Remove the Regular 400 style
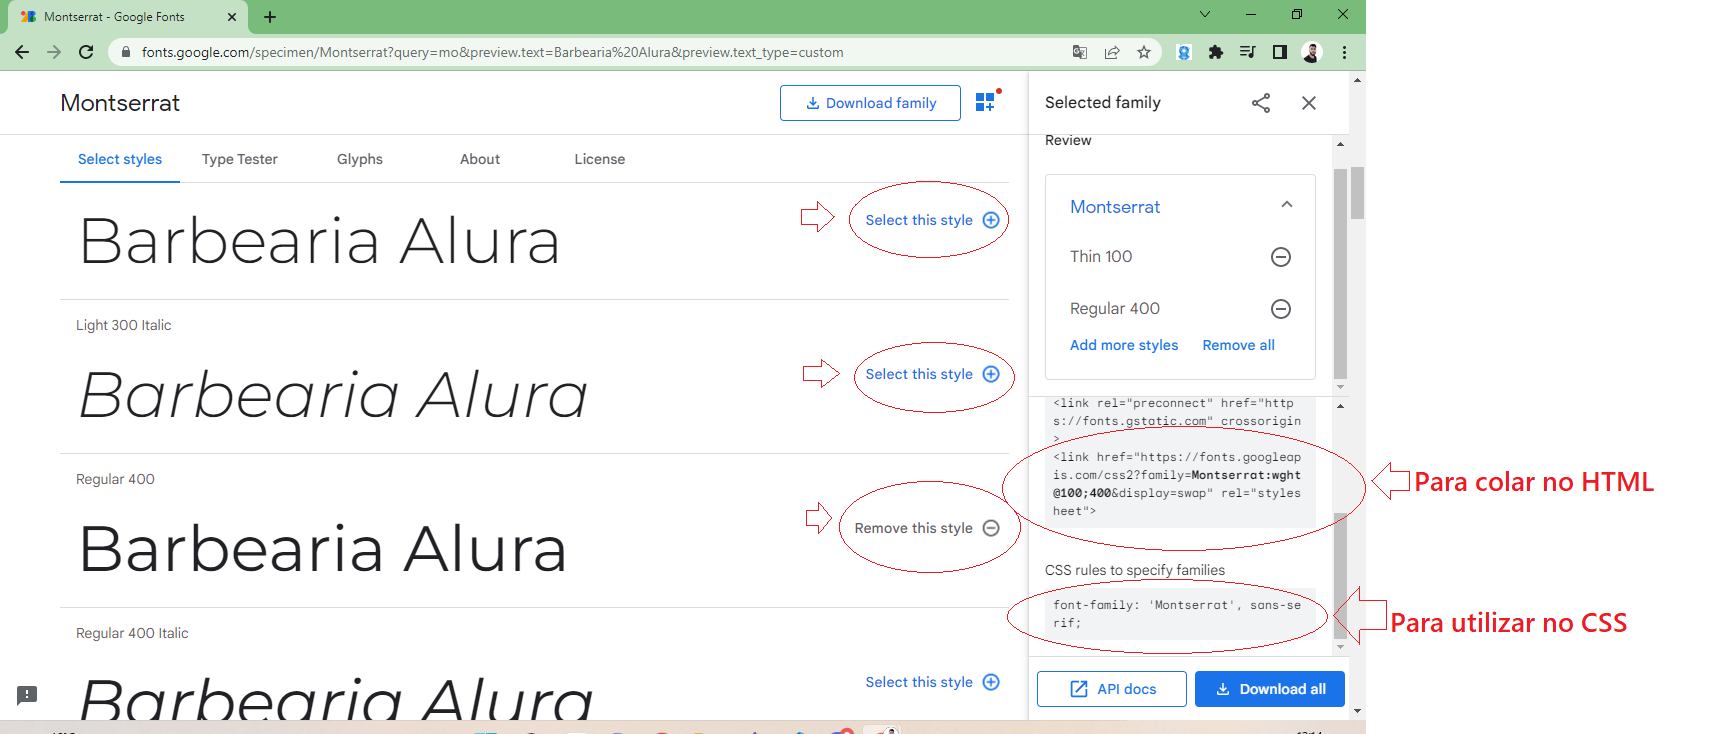This screenshot has height=734, width=1717. (927, 528)
